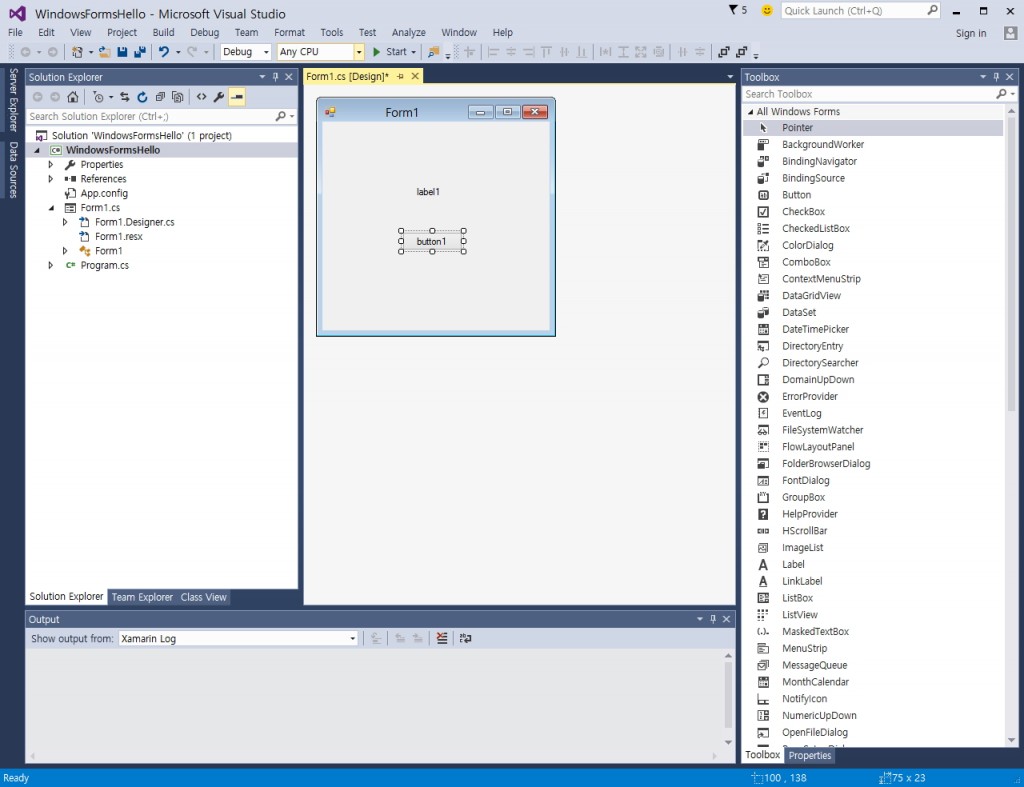Click the New Project toolbar icon
The height and width of the screenshot is (787, 1024).
click(78, 52)
